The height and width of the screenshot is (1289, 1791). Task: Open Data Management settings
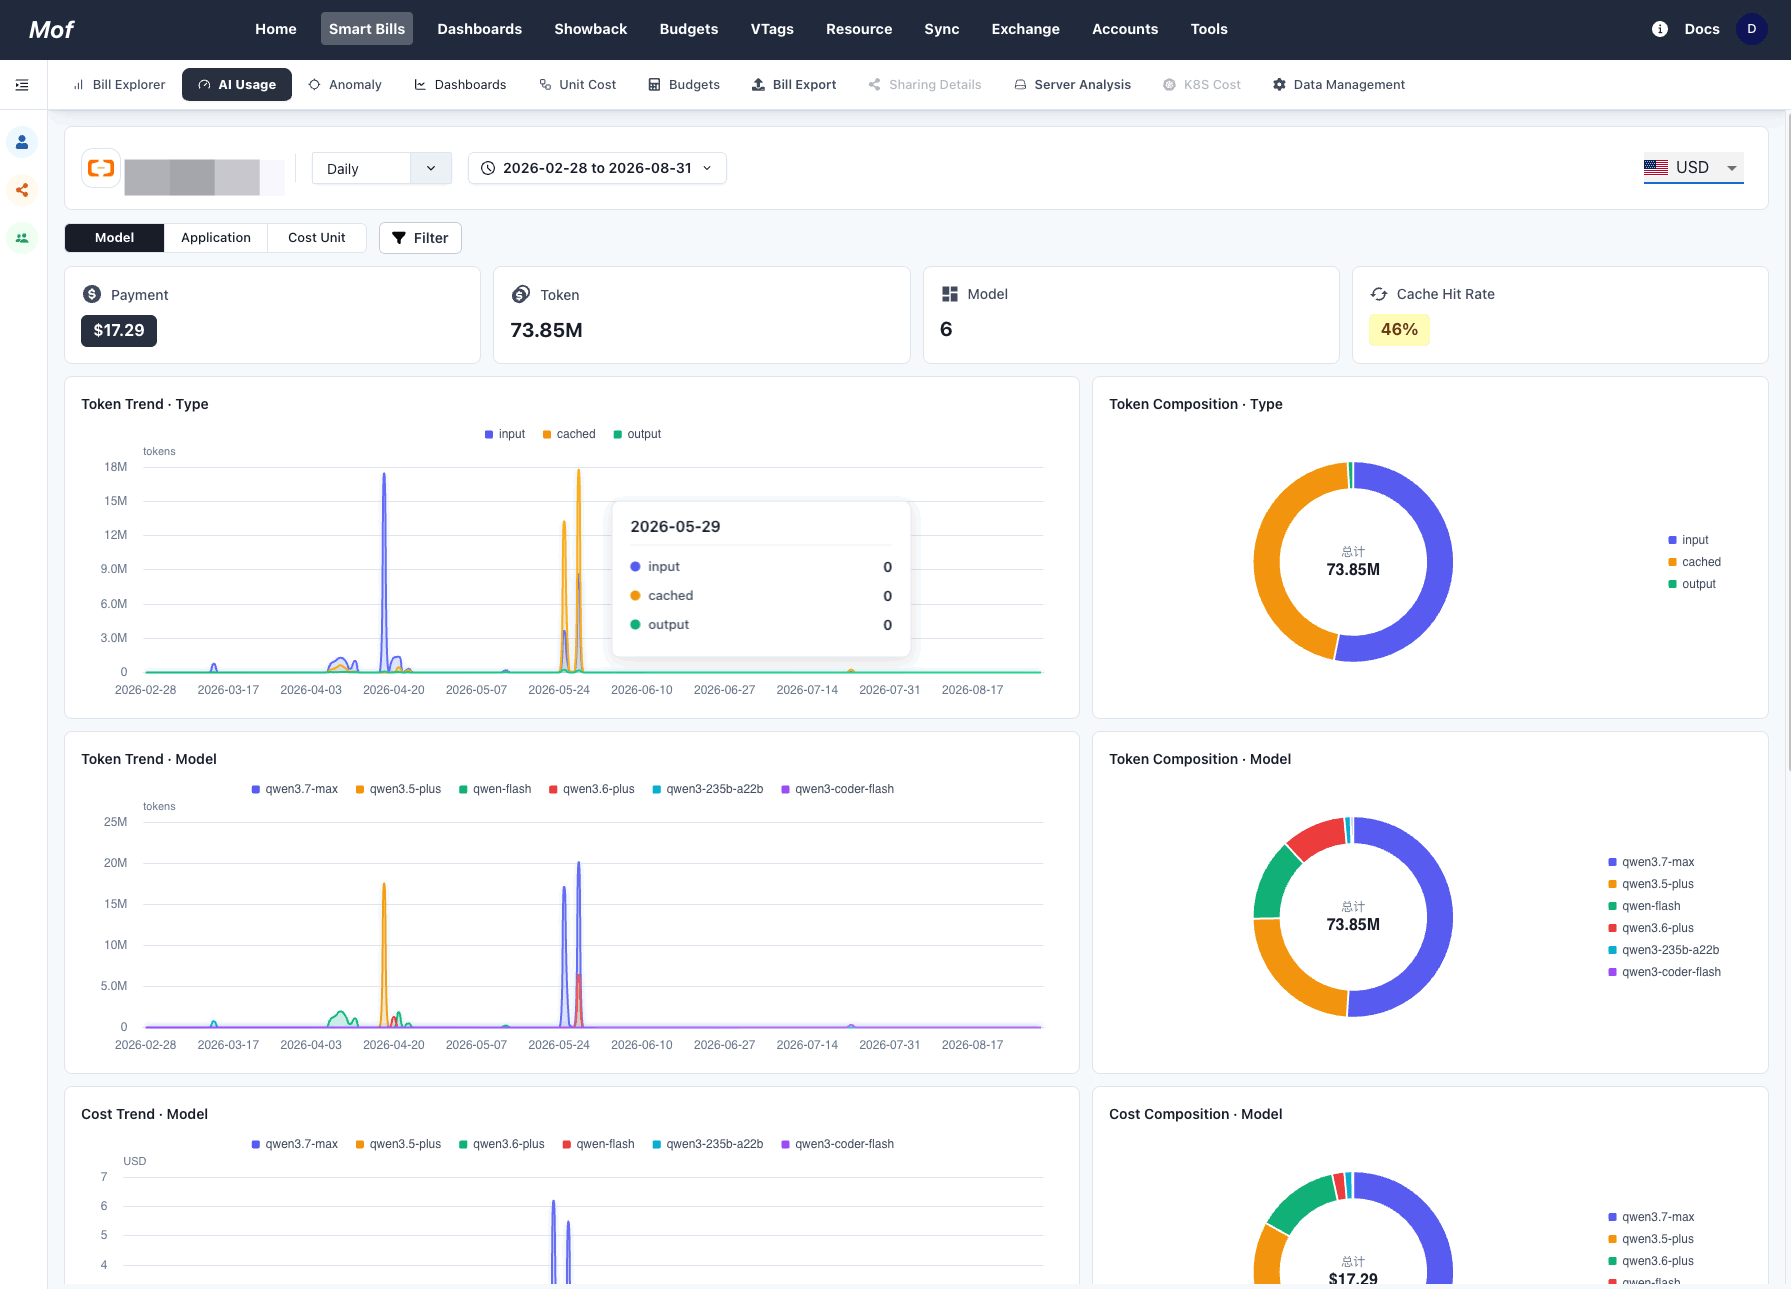pyautogui.click(x=1339, y=85)
